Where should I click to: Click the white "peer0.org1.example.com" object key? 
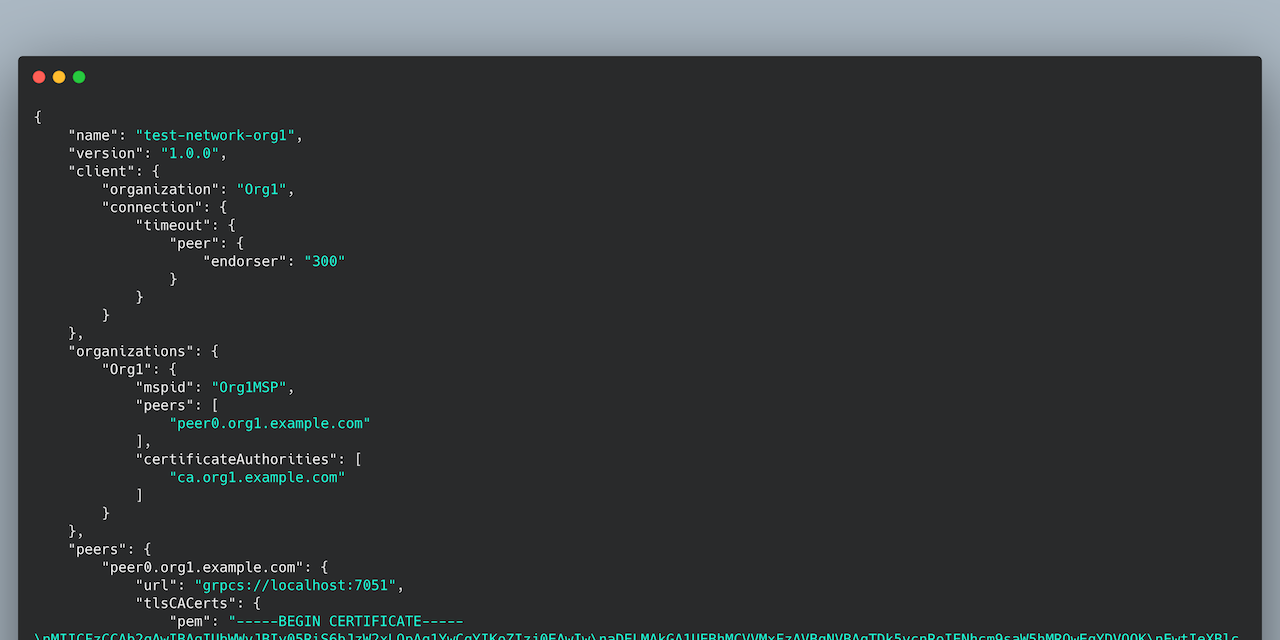point(203,567)
